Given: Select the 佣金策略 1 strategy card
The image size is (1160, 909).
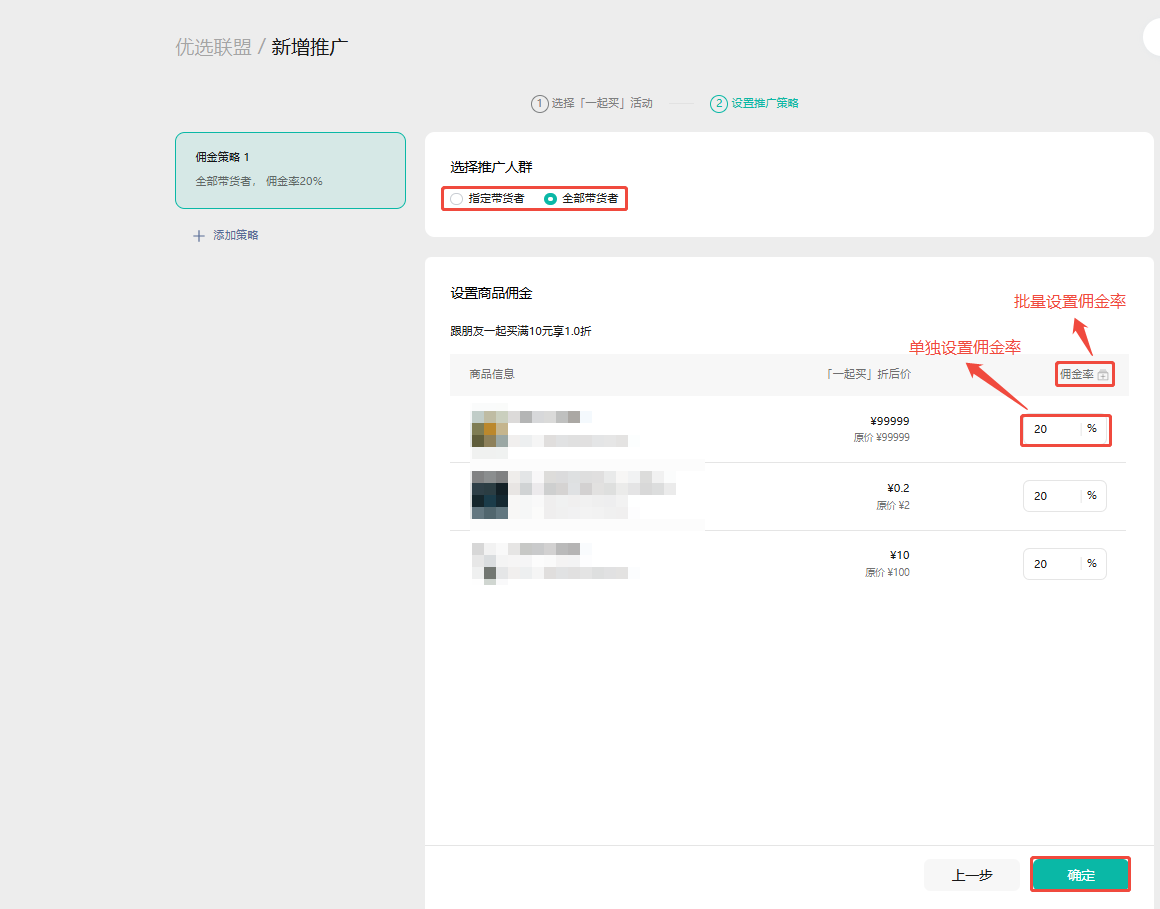Looking at the screenshot, I should 290,170.
